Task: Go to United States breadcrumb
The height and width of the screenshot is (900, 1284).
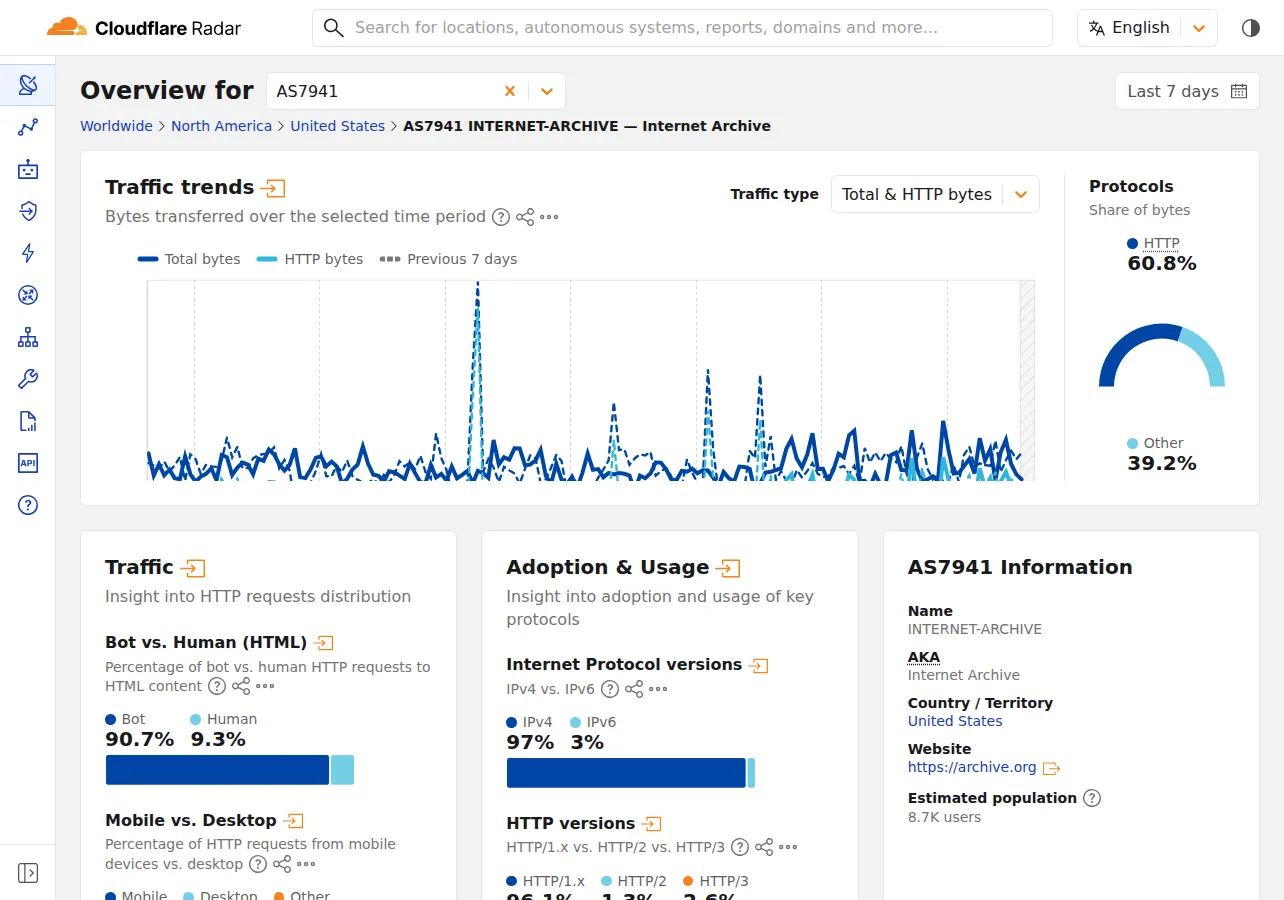Action: (x=338, y=126)
